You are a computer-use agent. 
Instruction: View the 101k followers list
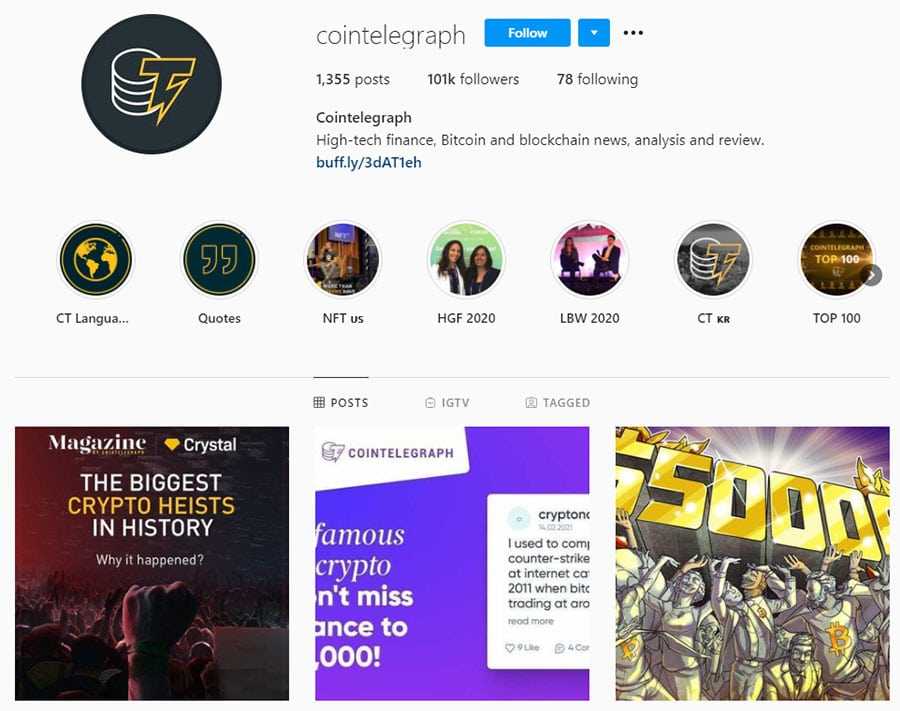[x=473, y=79]
